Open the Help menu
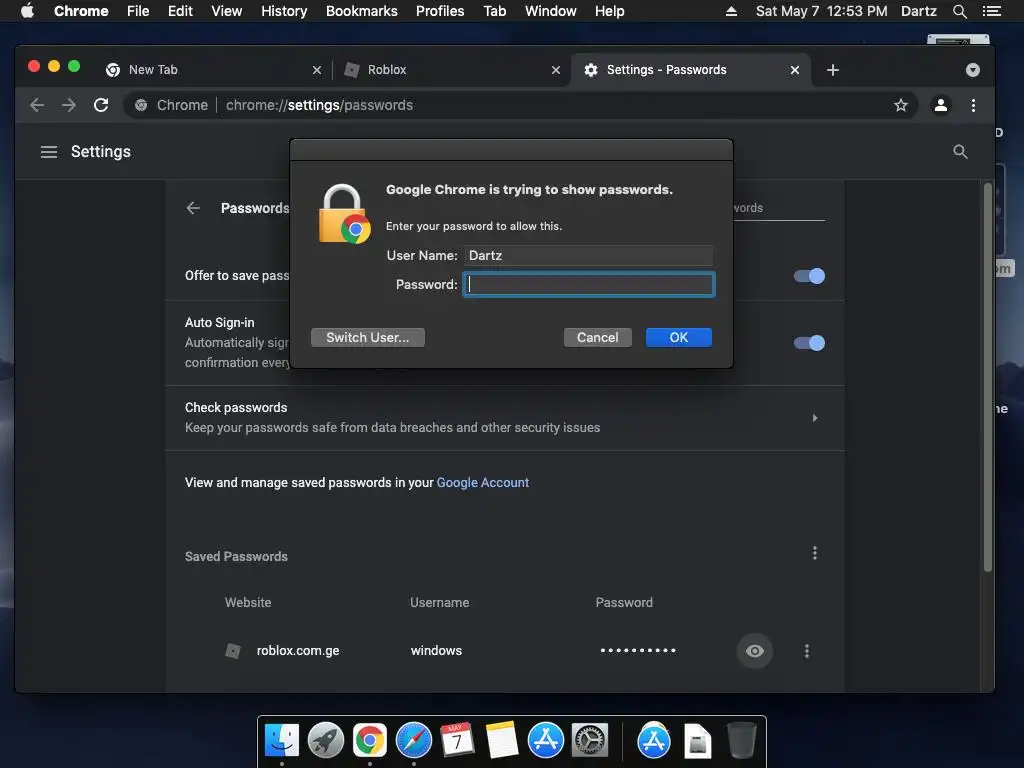This screenshot has width=1024, height=768. (x=609, y=11)
